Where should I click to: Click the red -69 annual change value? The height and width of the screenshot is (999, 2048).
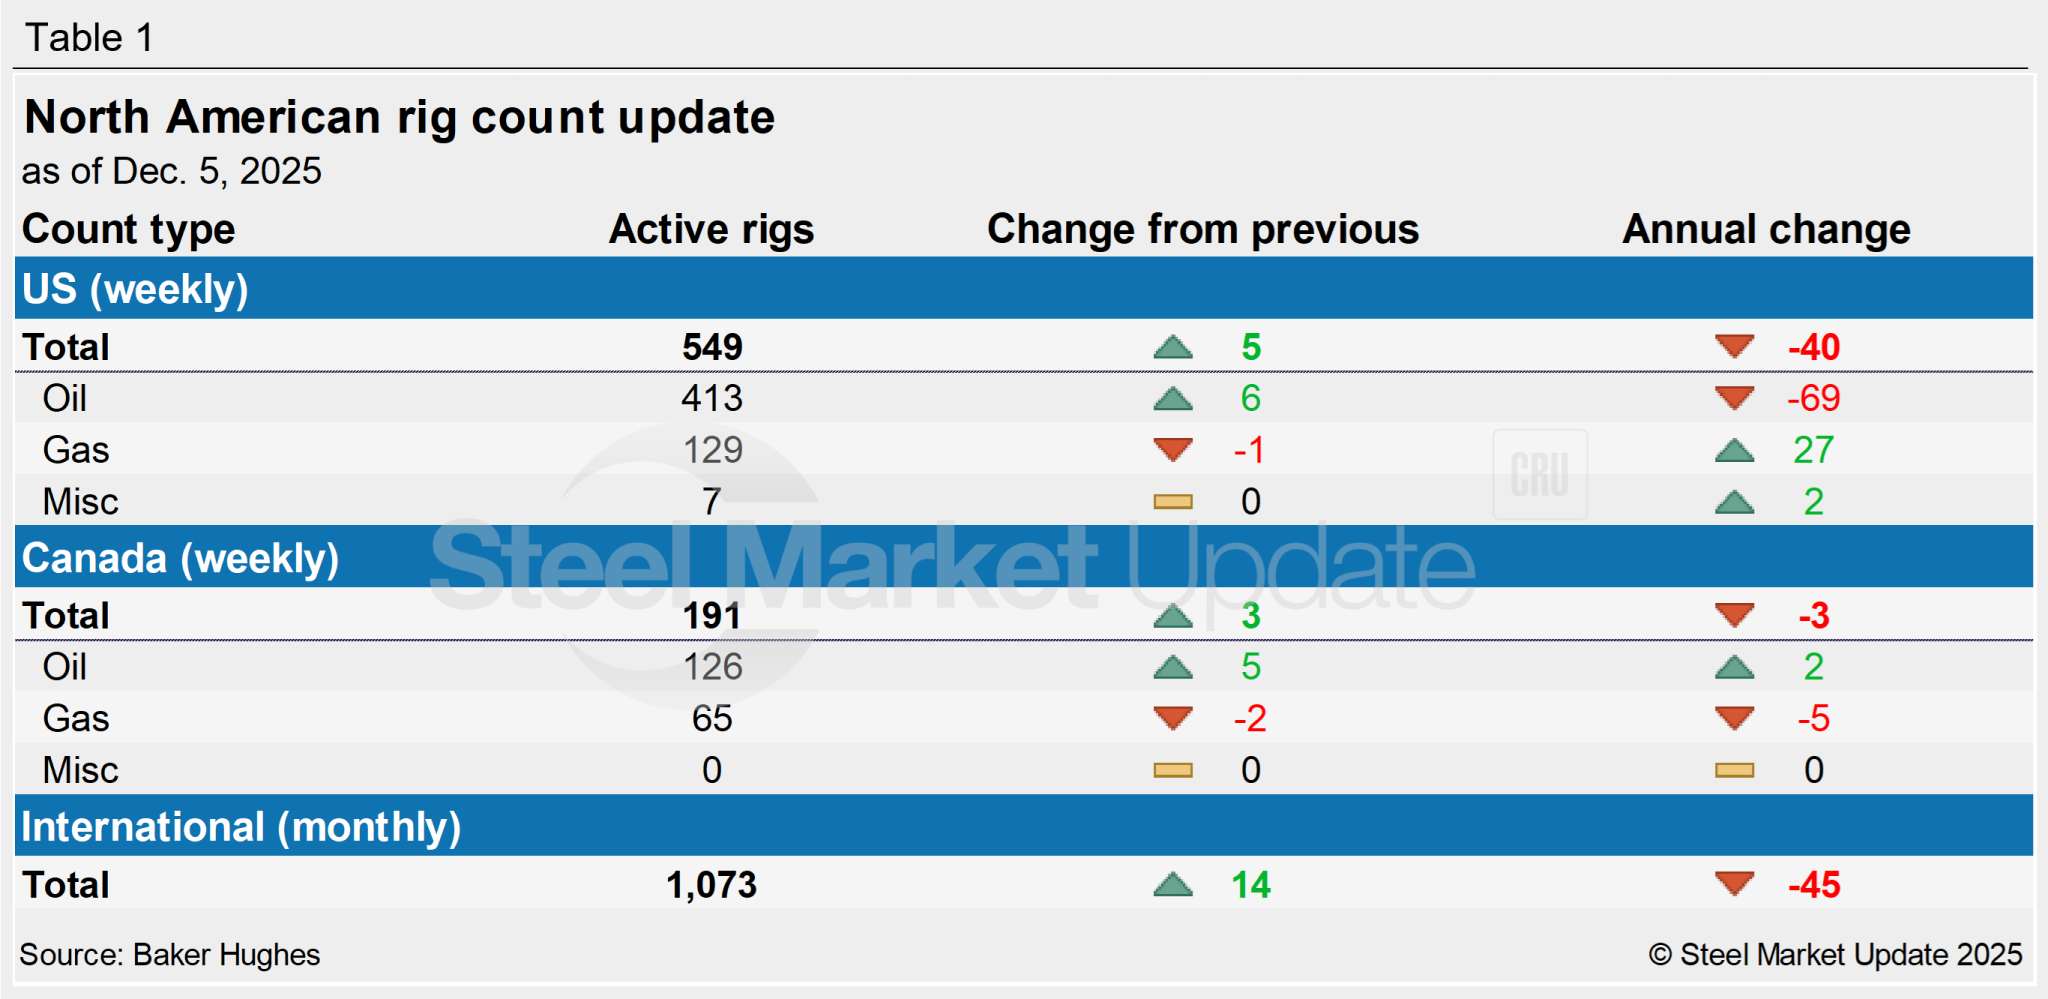[1812, 399]
